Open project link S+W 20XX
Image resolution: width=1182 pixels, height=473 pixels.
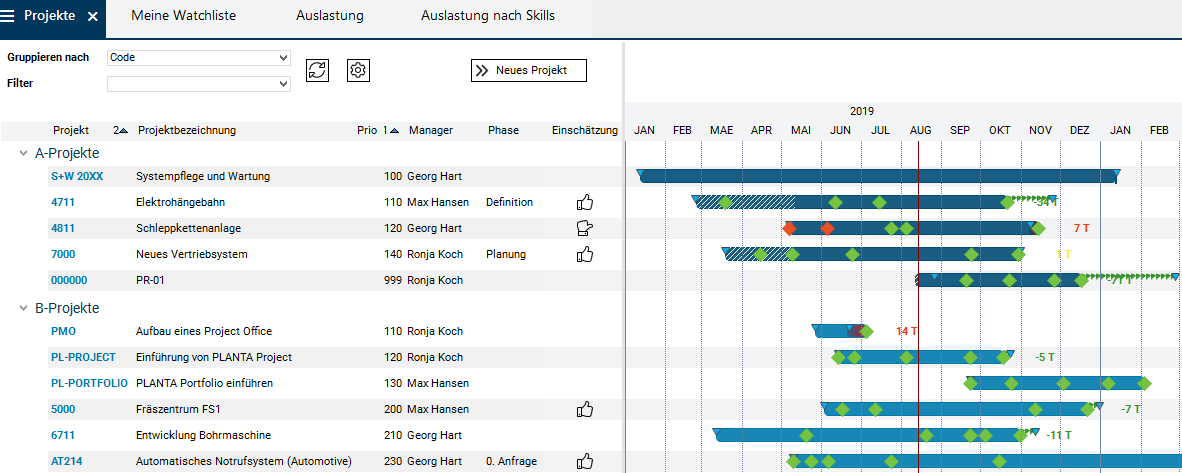pyautogui.click(x=77, y=177)
